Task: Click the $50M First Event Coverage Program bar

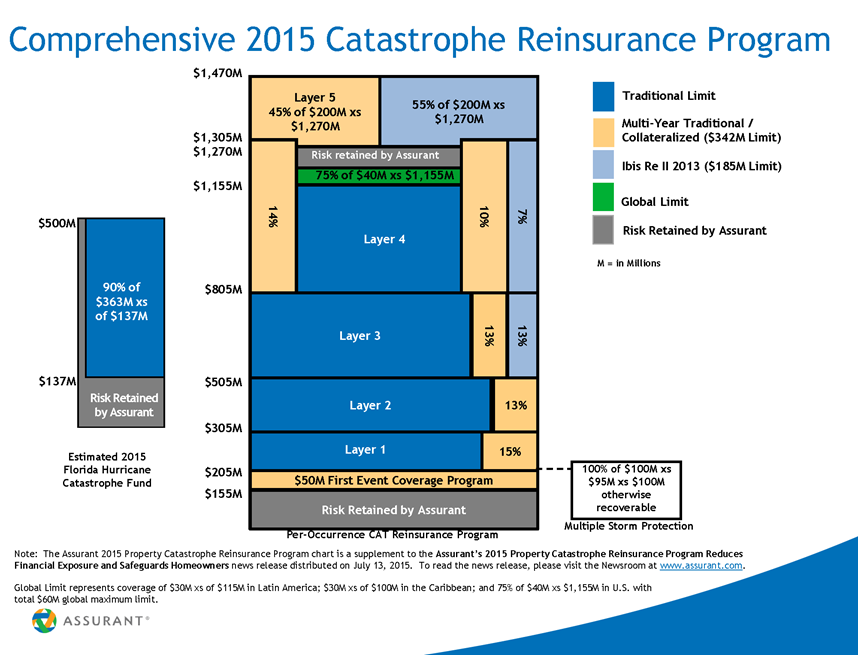Action: (393, 480)
